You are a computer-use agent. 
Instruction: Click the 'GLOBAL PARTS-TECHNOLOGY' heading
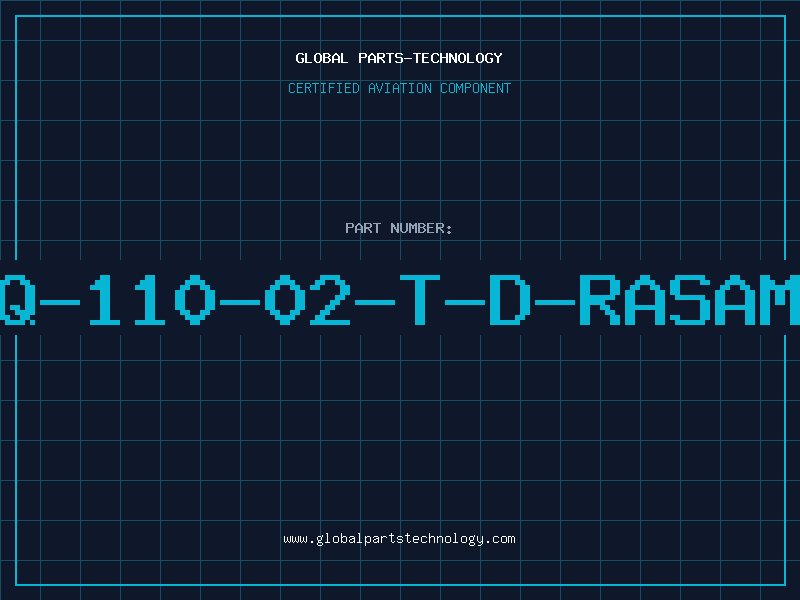399,58
